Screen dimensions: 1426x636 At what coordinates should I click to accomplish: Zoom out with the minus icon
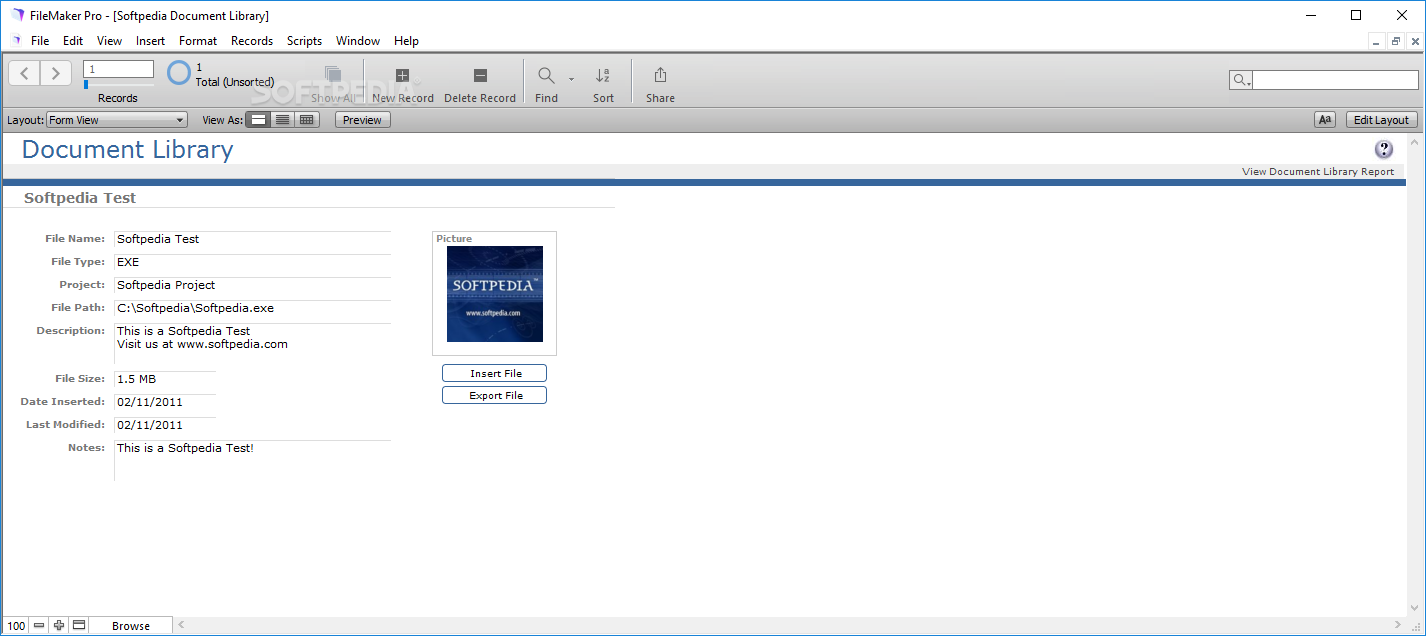coord(39,626)
